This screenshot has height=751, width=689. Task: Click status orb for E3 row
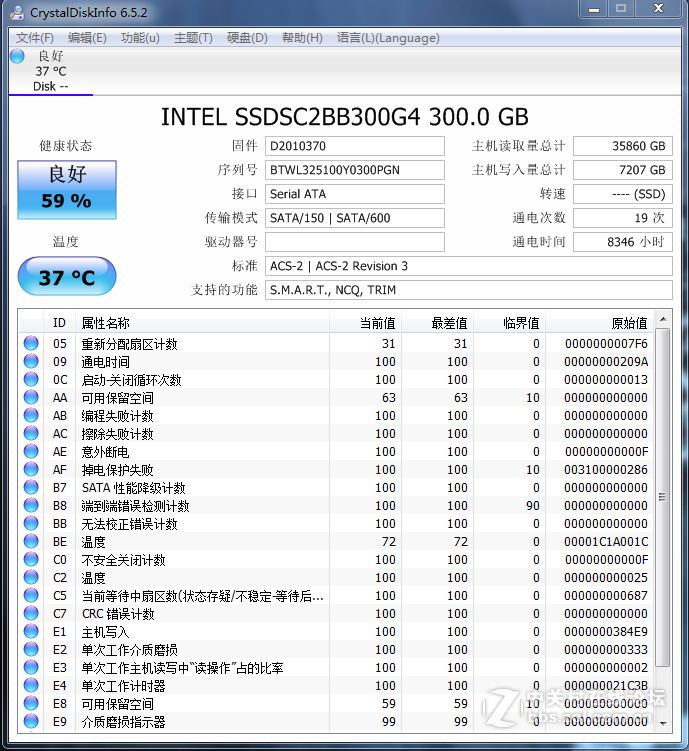coord(31,667)
